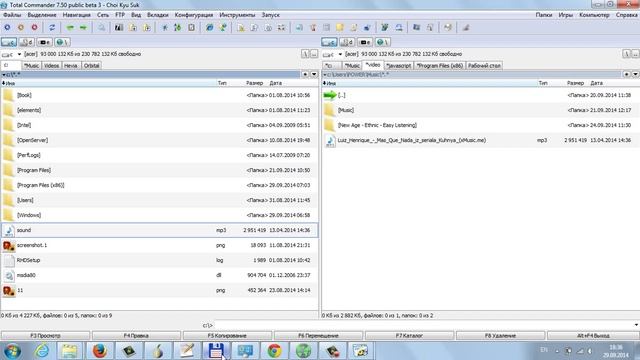Sort left panel by Размер column
This screenshot has width=640, height=360.
point(254,83)
